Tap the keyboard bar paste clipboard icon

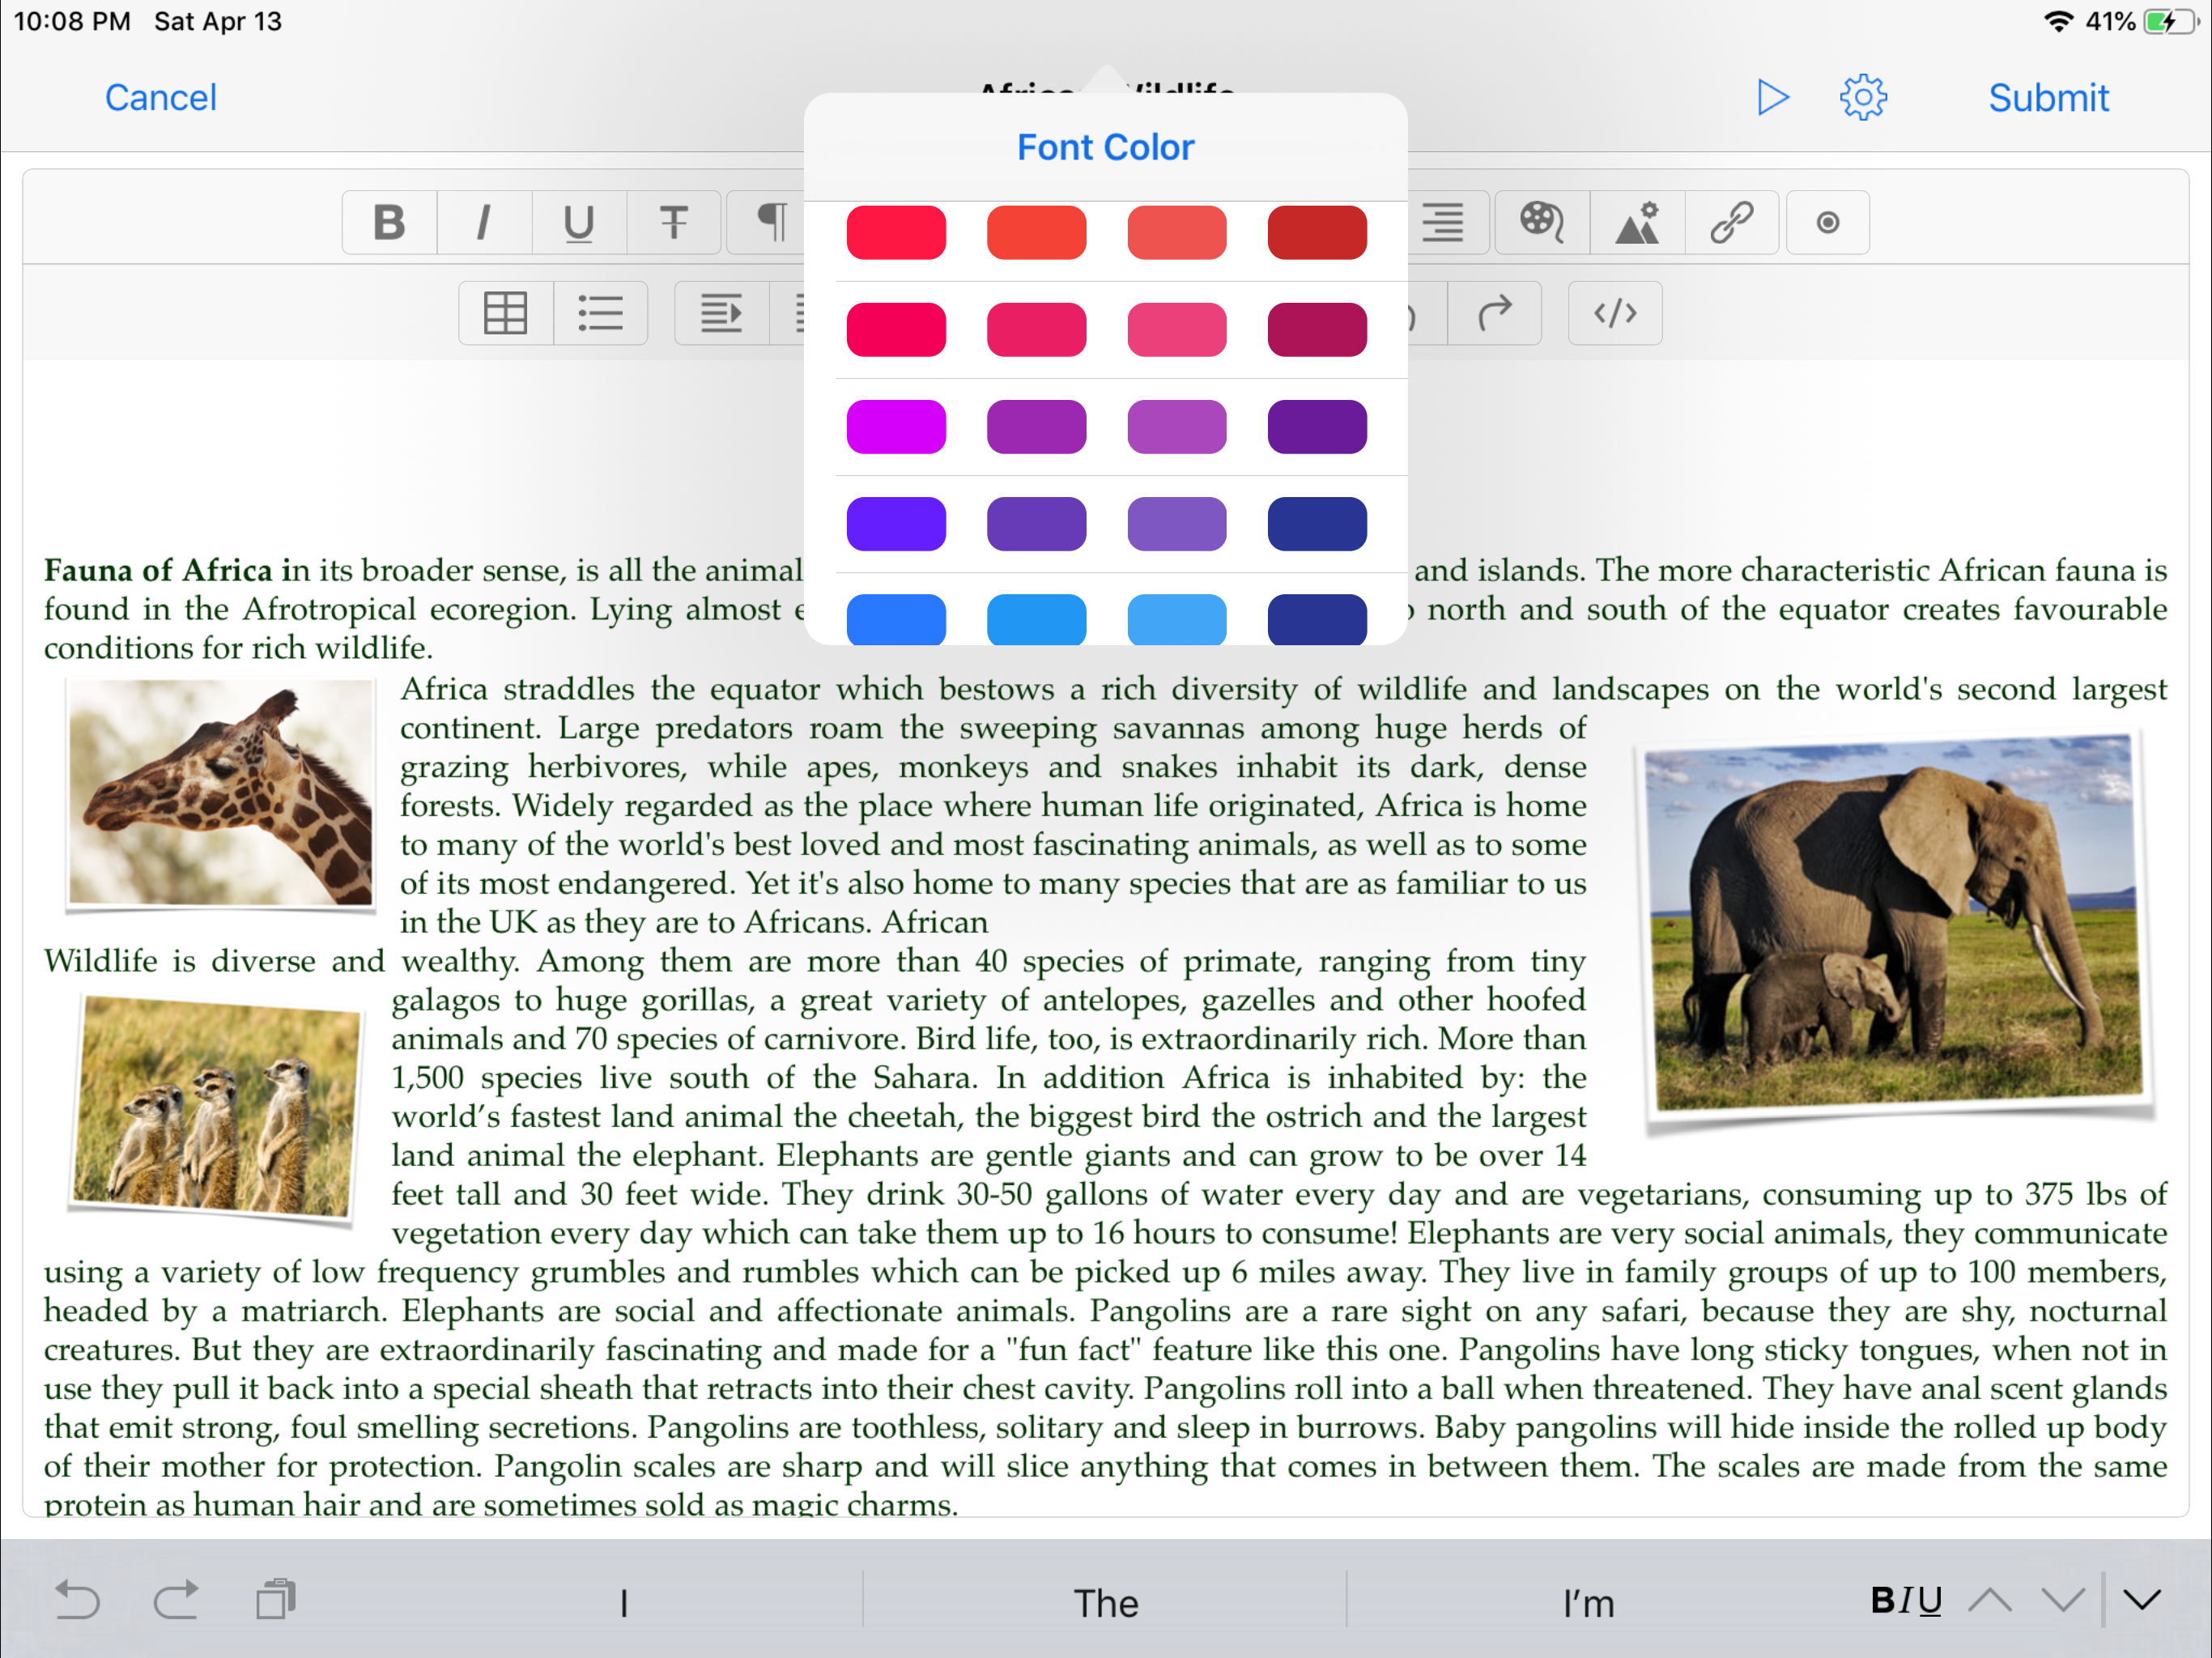coord(276,1599)
